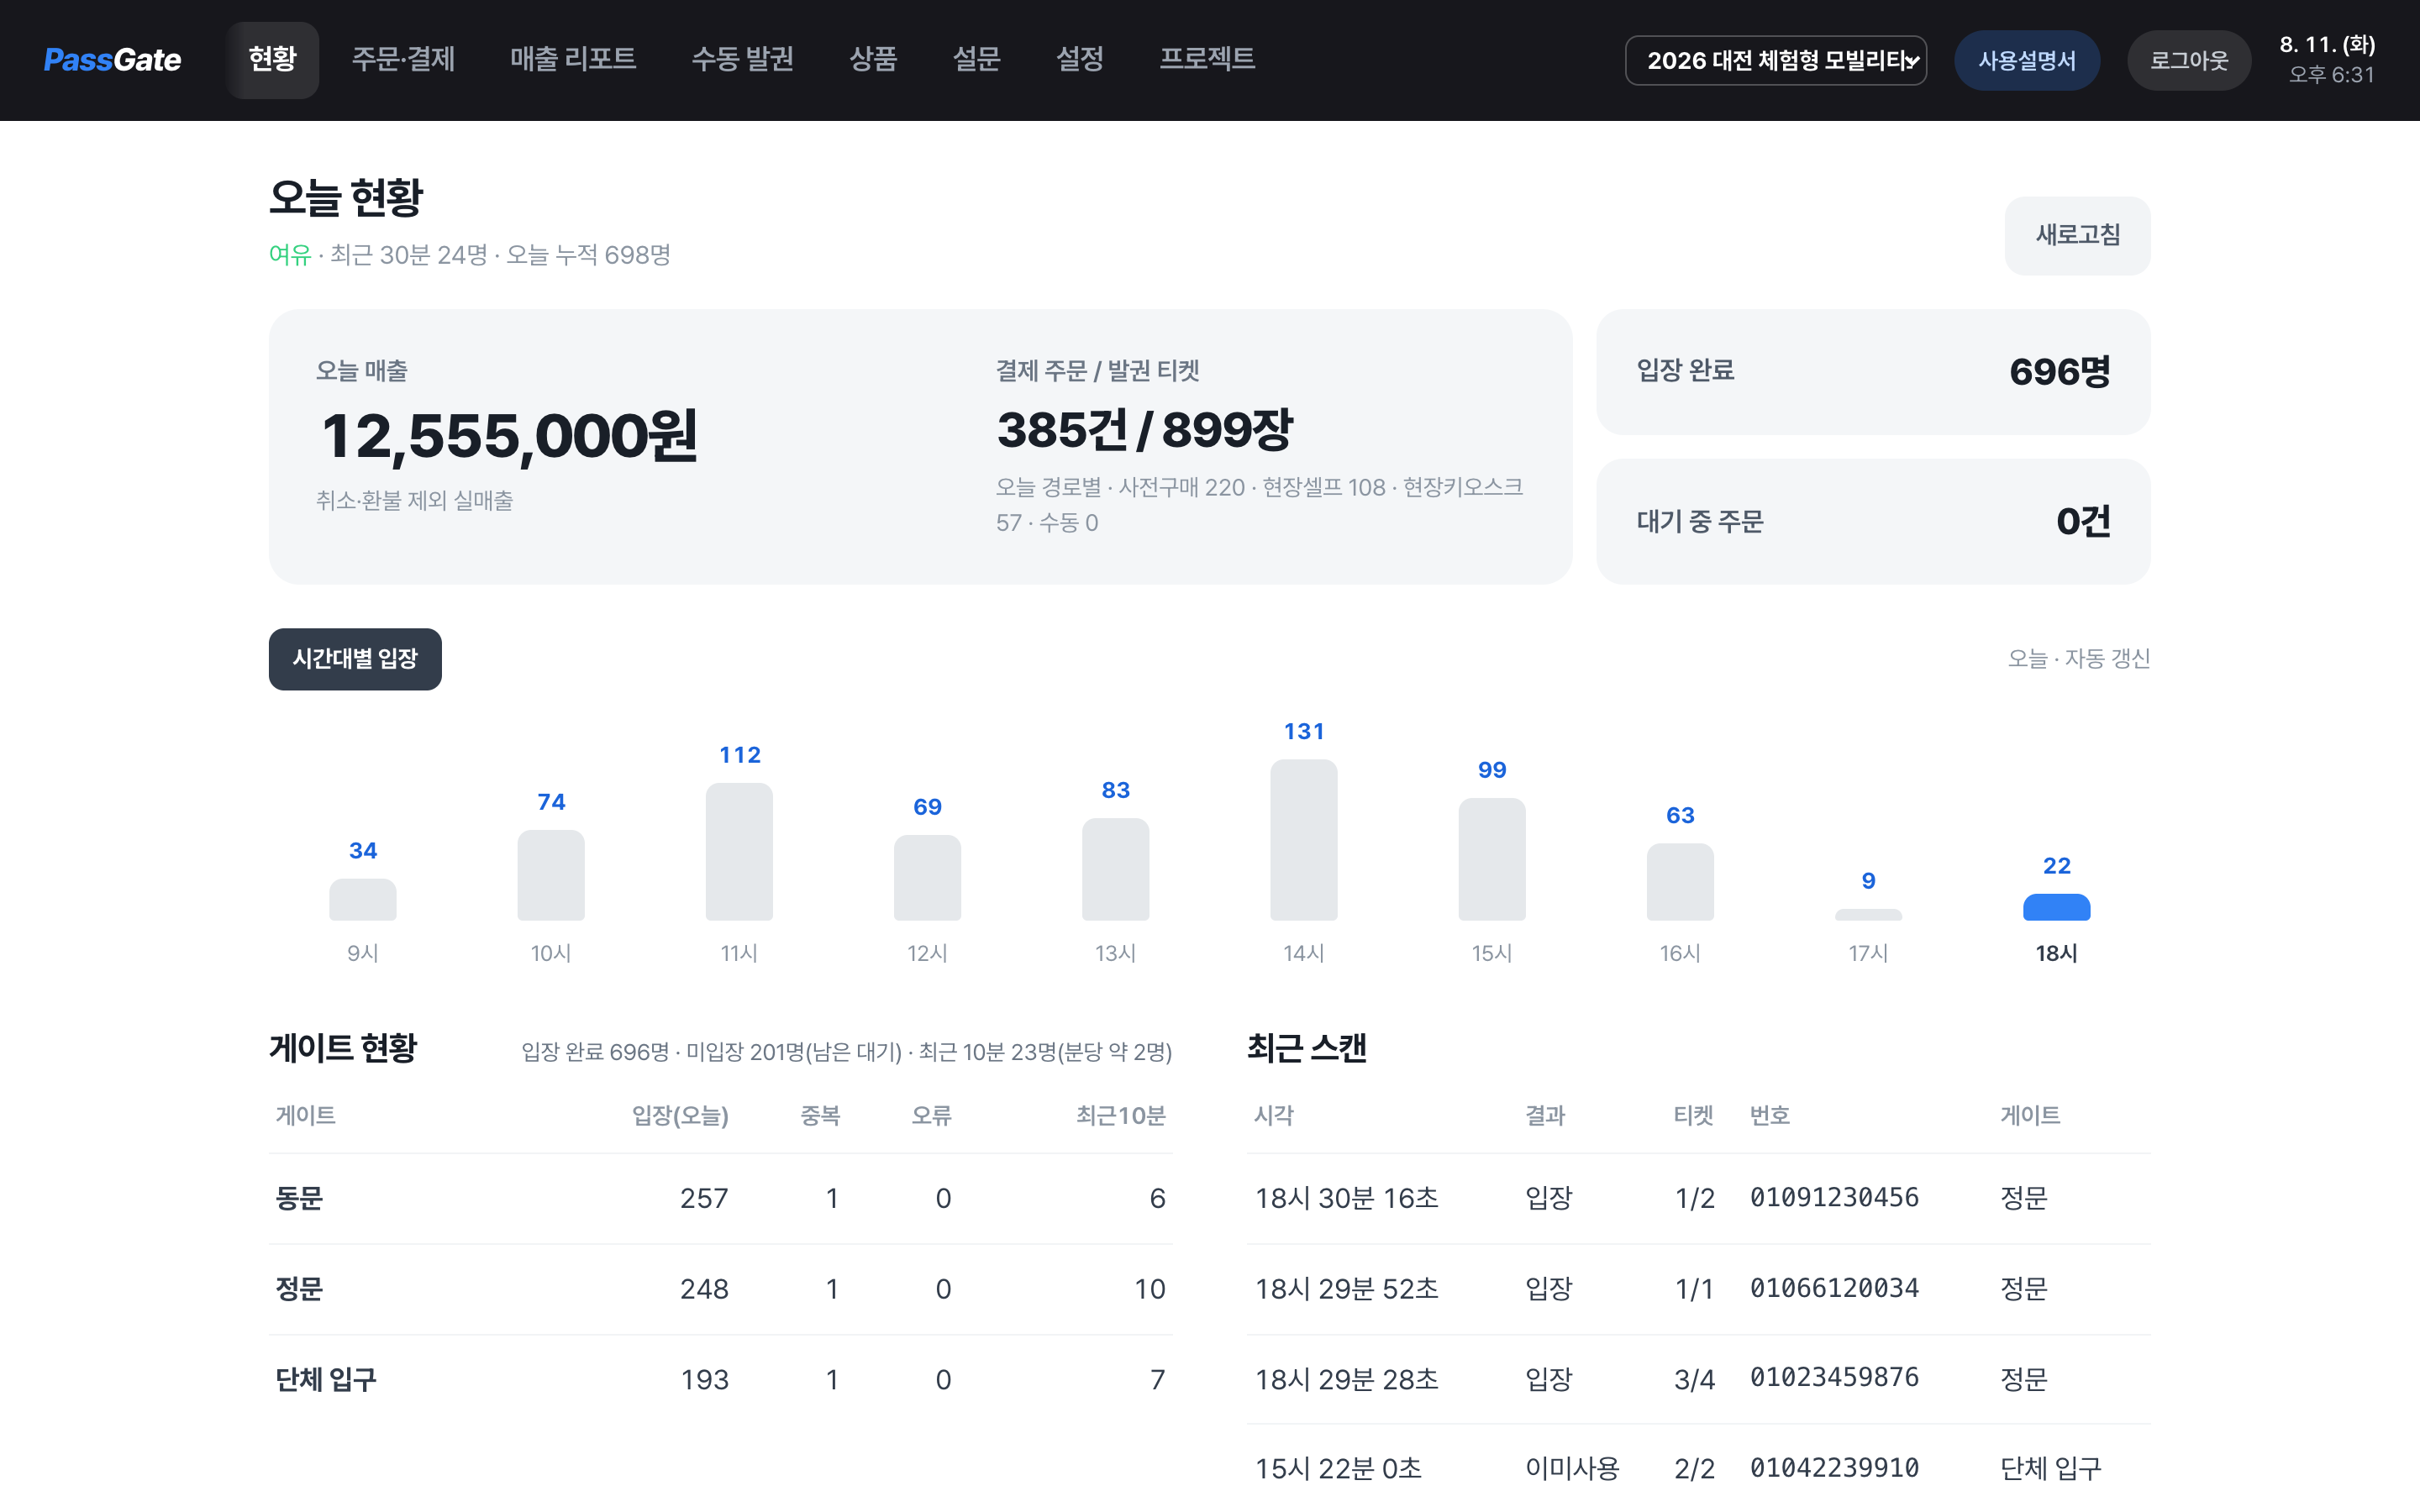2420x1512 pixels.
Task: Open the 설문 menu
Action: pos(976,60)
